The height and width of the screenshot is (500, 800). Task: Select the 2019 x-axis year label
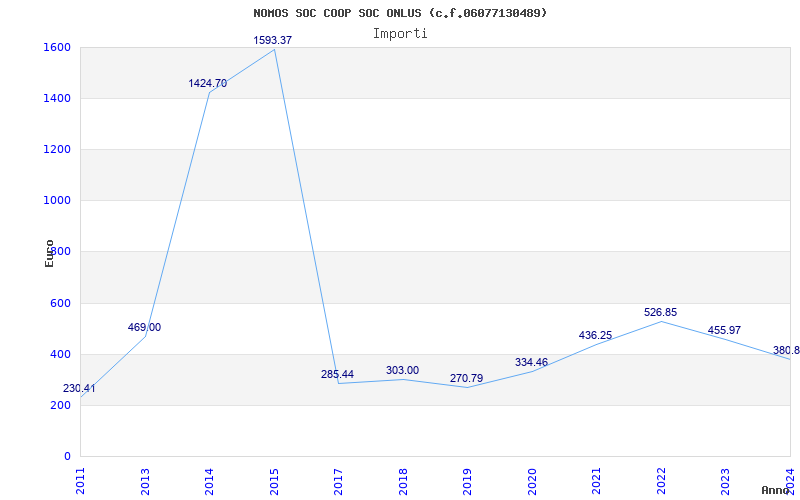(467, 482)
